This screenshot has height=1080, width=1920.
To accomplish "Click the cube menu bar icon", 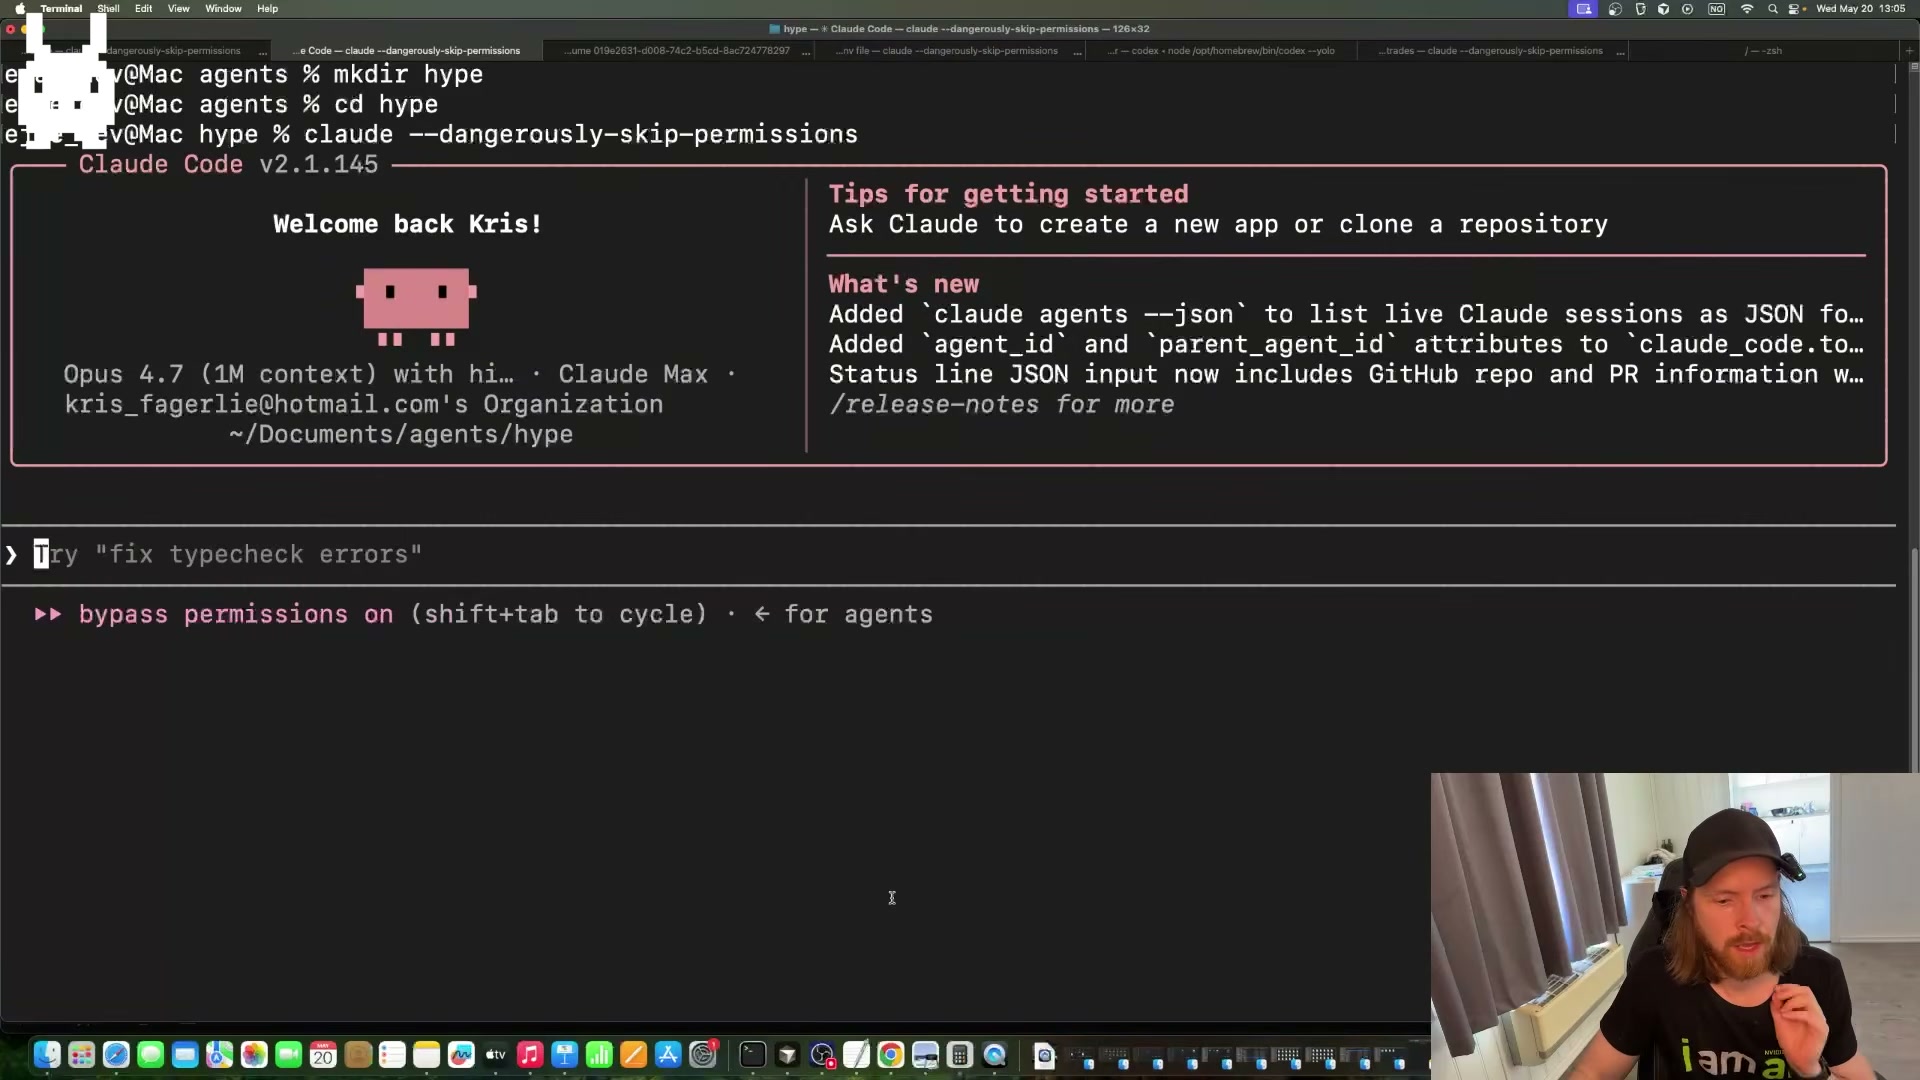I will [x=1663, y=8].
